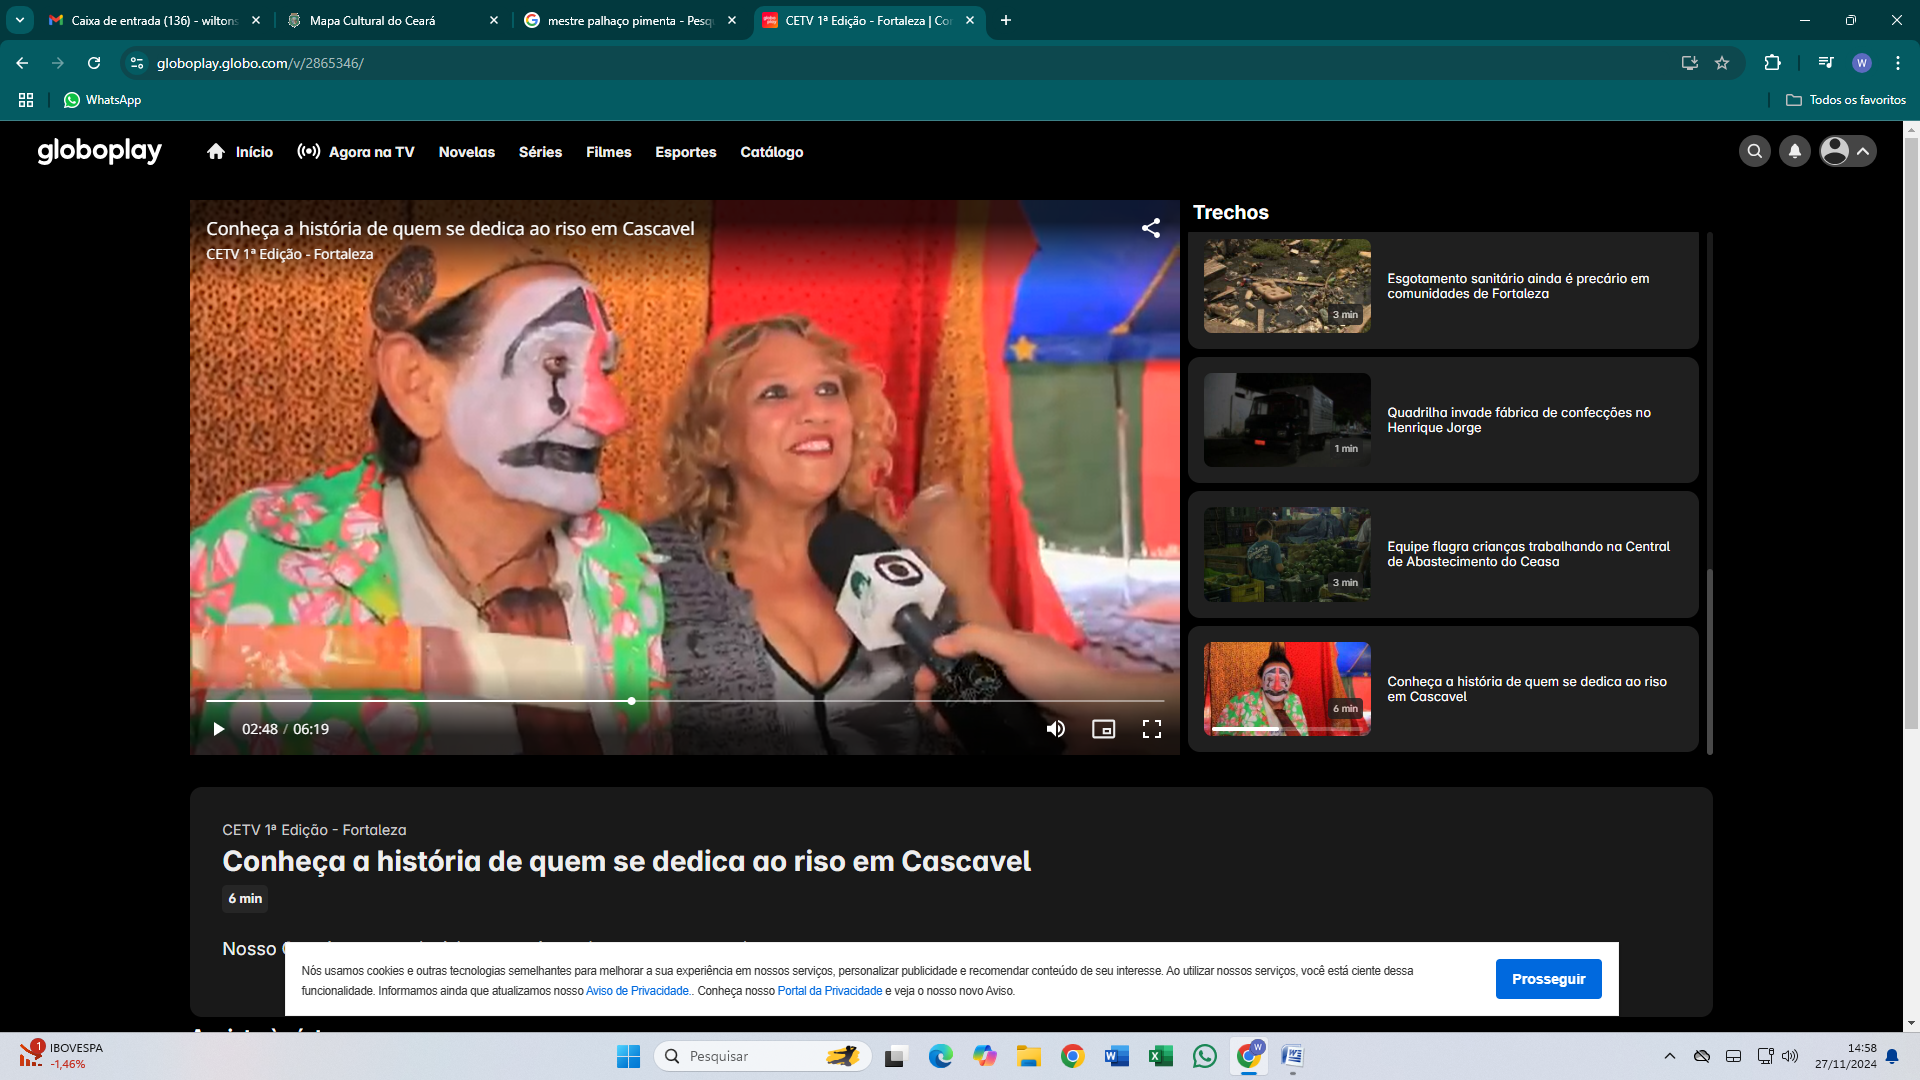1920x1080 pixels.
Task: Expand the tab search dropdown arrow
Action: 19,20
